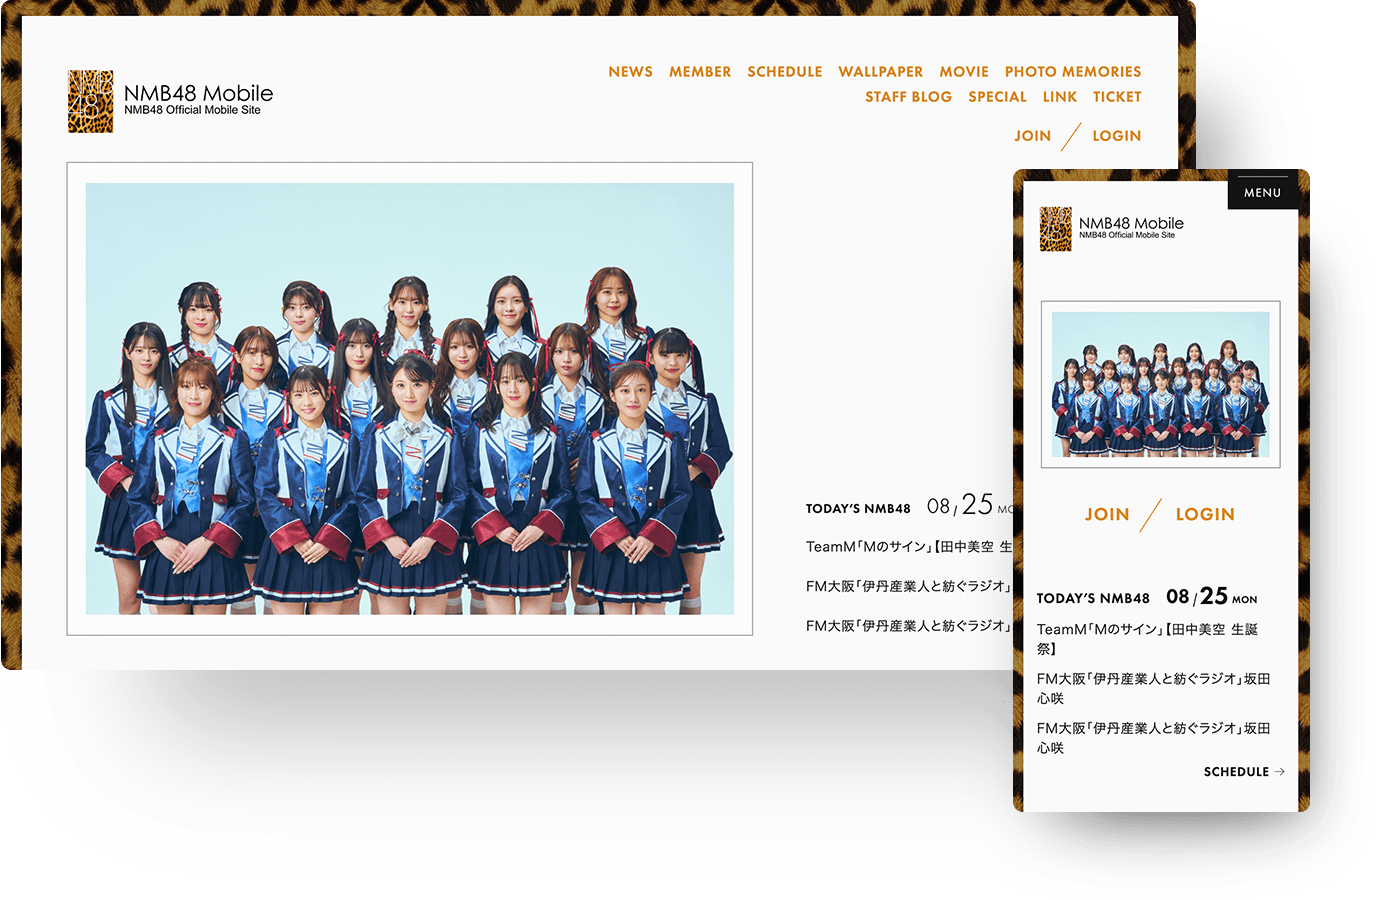Go to the SCHEDULE nav link at top

[785, 72]
